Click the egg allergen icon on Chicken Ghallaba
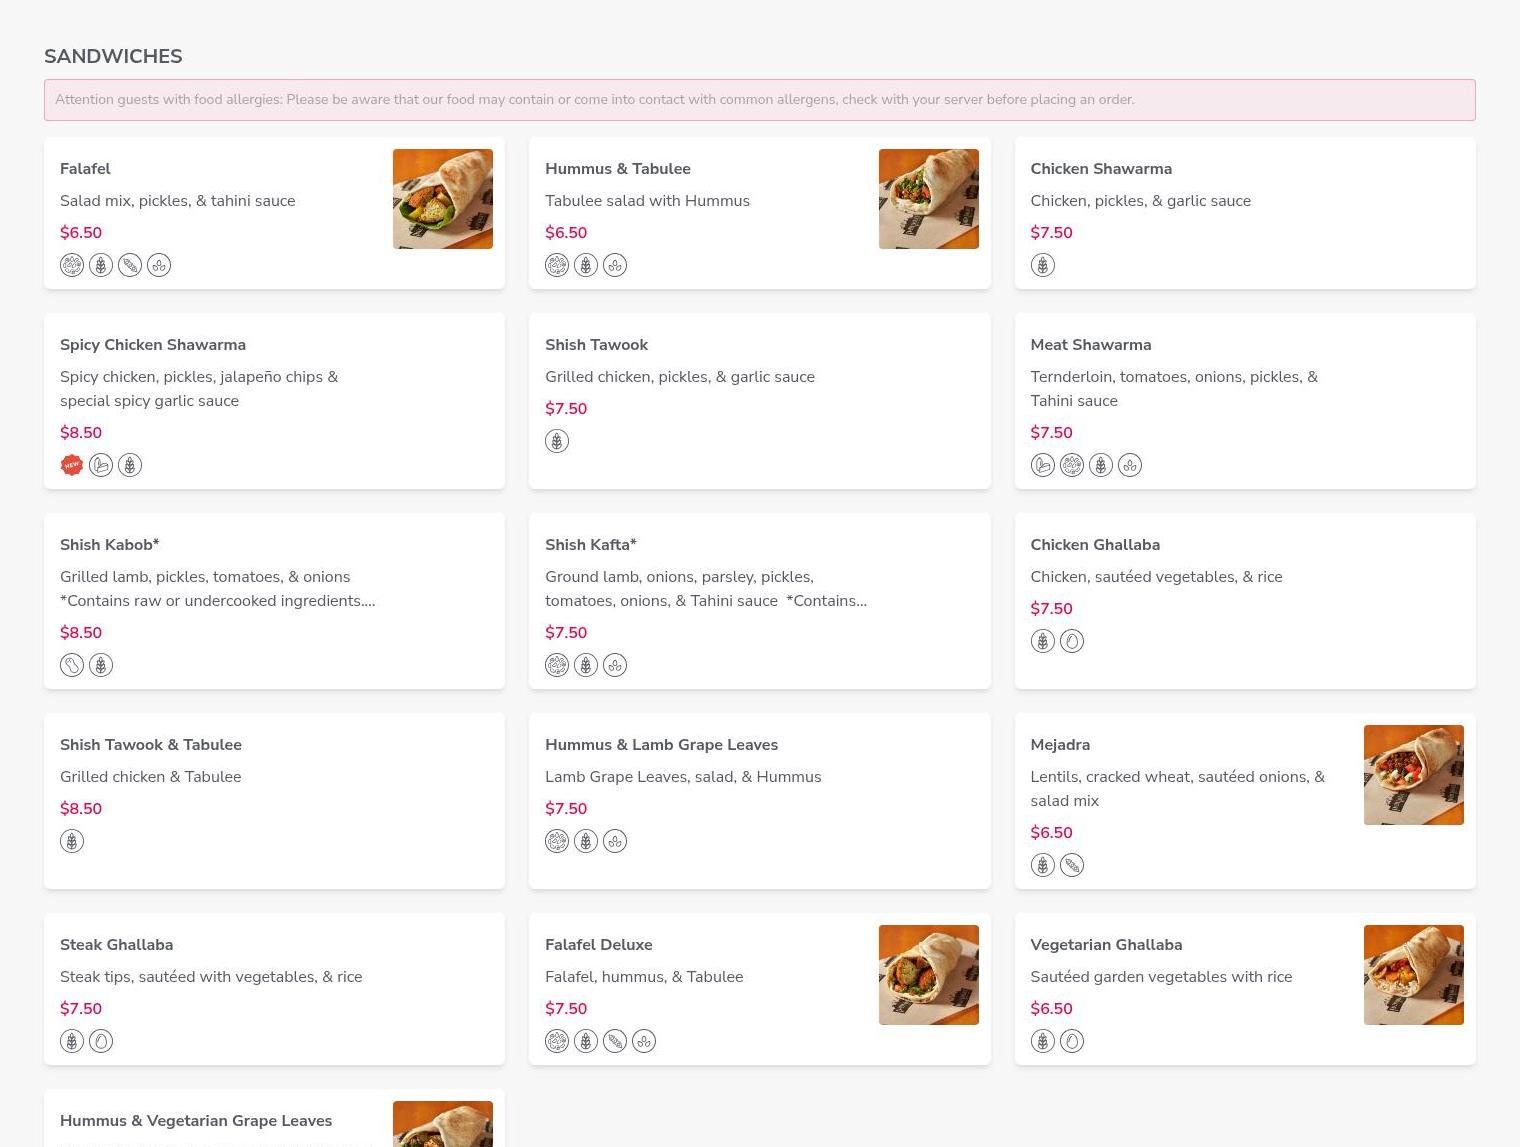This screenshot has height=1147, width=1520. point(1071,641)
